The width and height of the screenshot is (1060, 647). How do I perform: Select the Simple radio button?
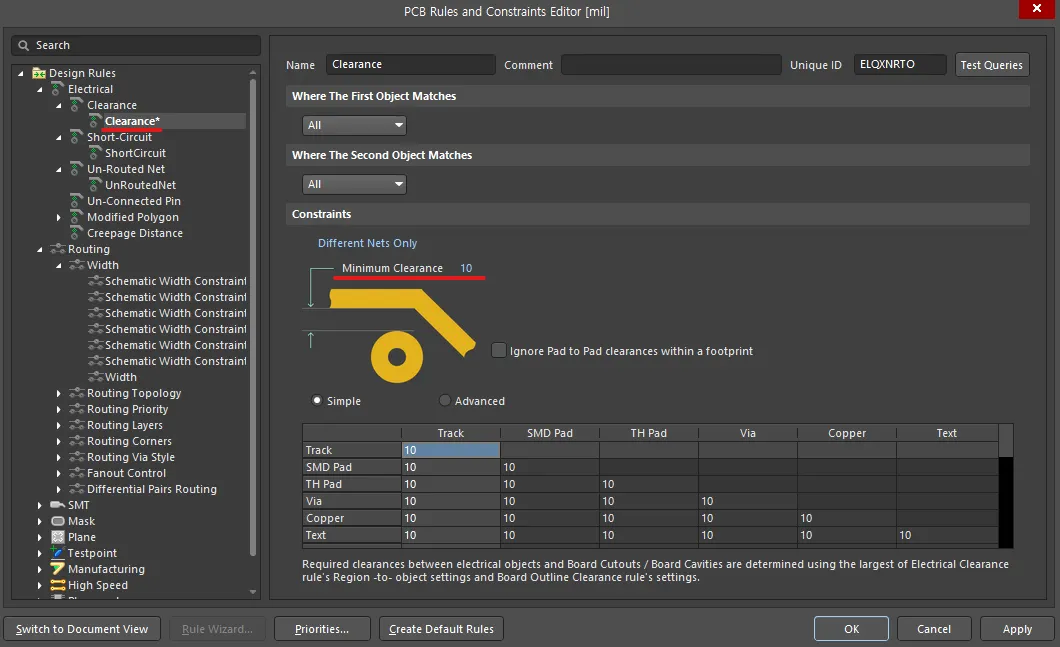[x=317, y=401]
